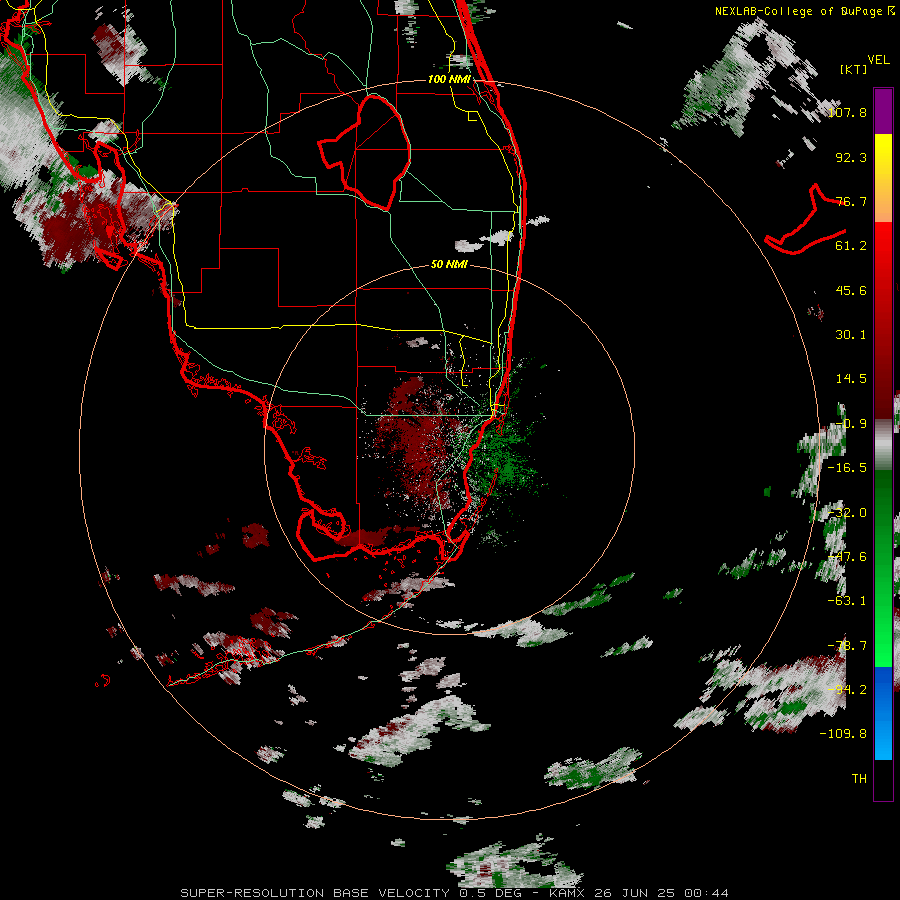Click the -94.2 legend value
Image resolution: width=900 pixels, height=900 pixels.
point(847,689)
